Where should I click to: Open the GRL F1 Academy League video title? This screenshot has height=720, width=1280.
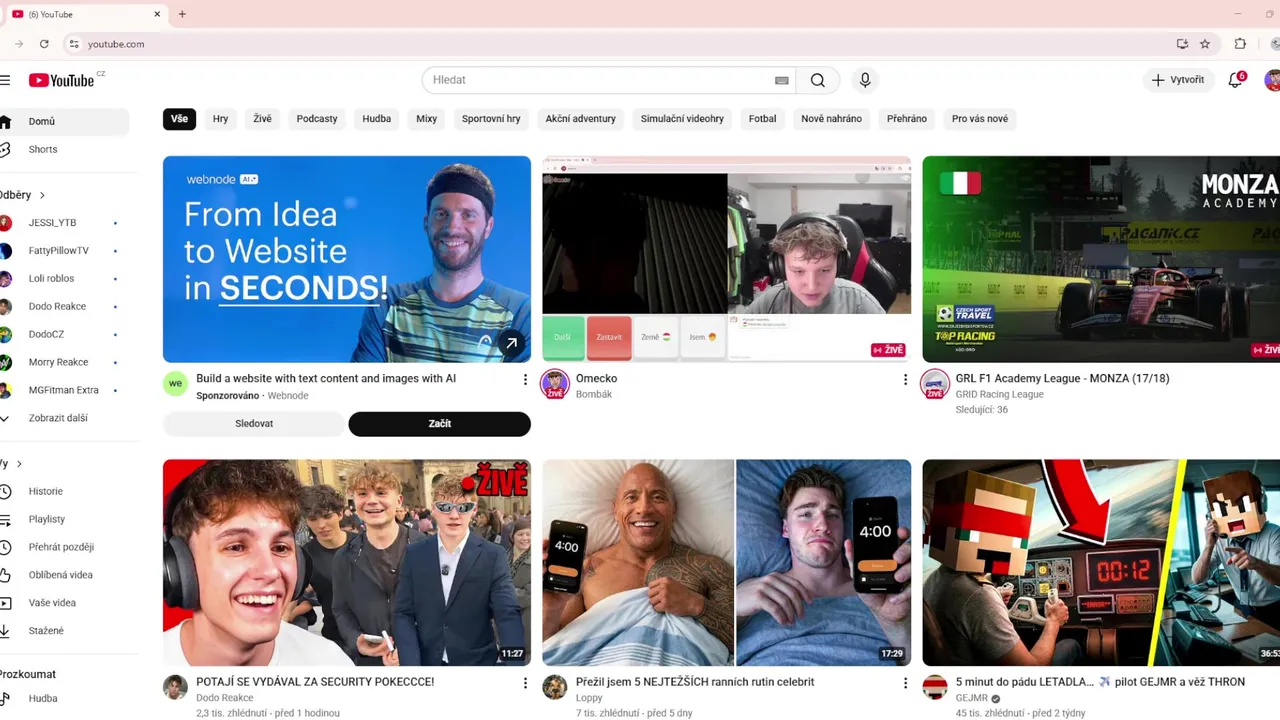point(1062,378)
